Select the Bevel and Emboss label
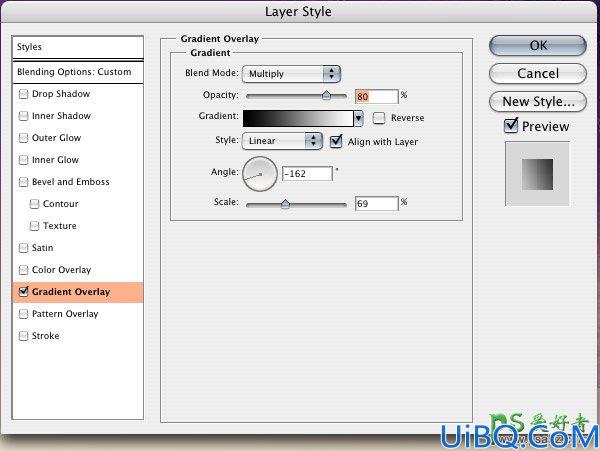 point(71,182)
